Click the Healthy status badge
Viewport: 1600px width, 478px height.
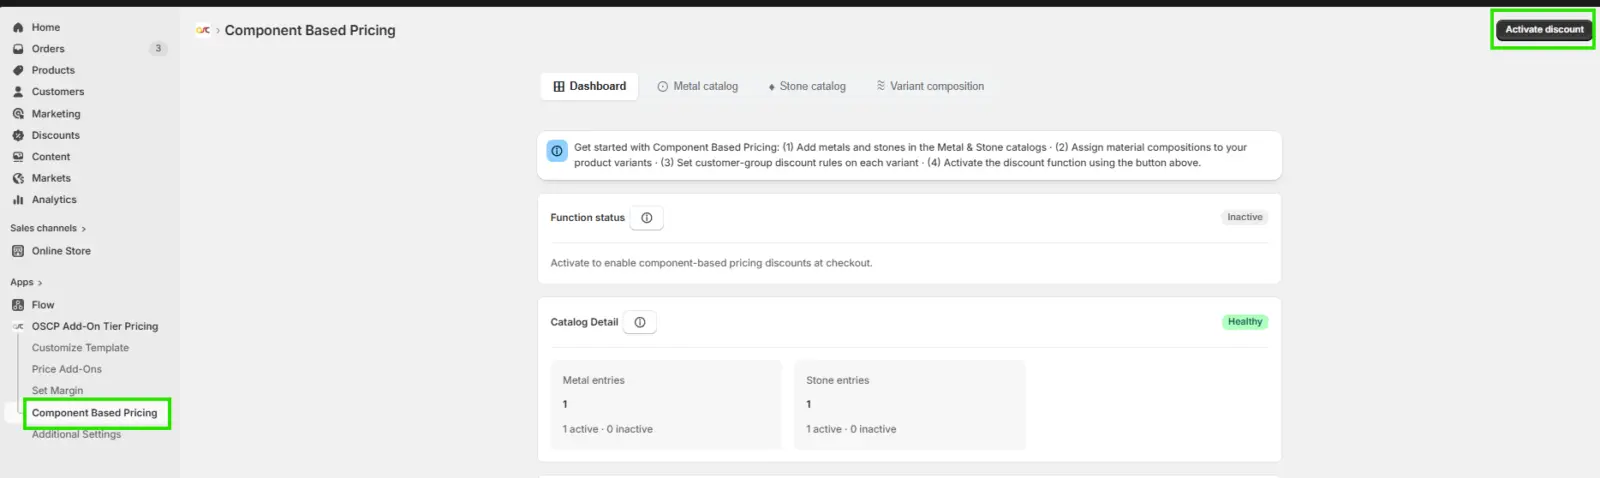(1245, 322)
